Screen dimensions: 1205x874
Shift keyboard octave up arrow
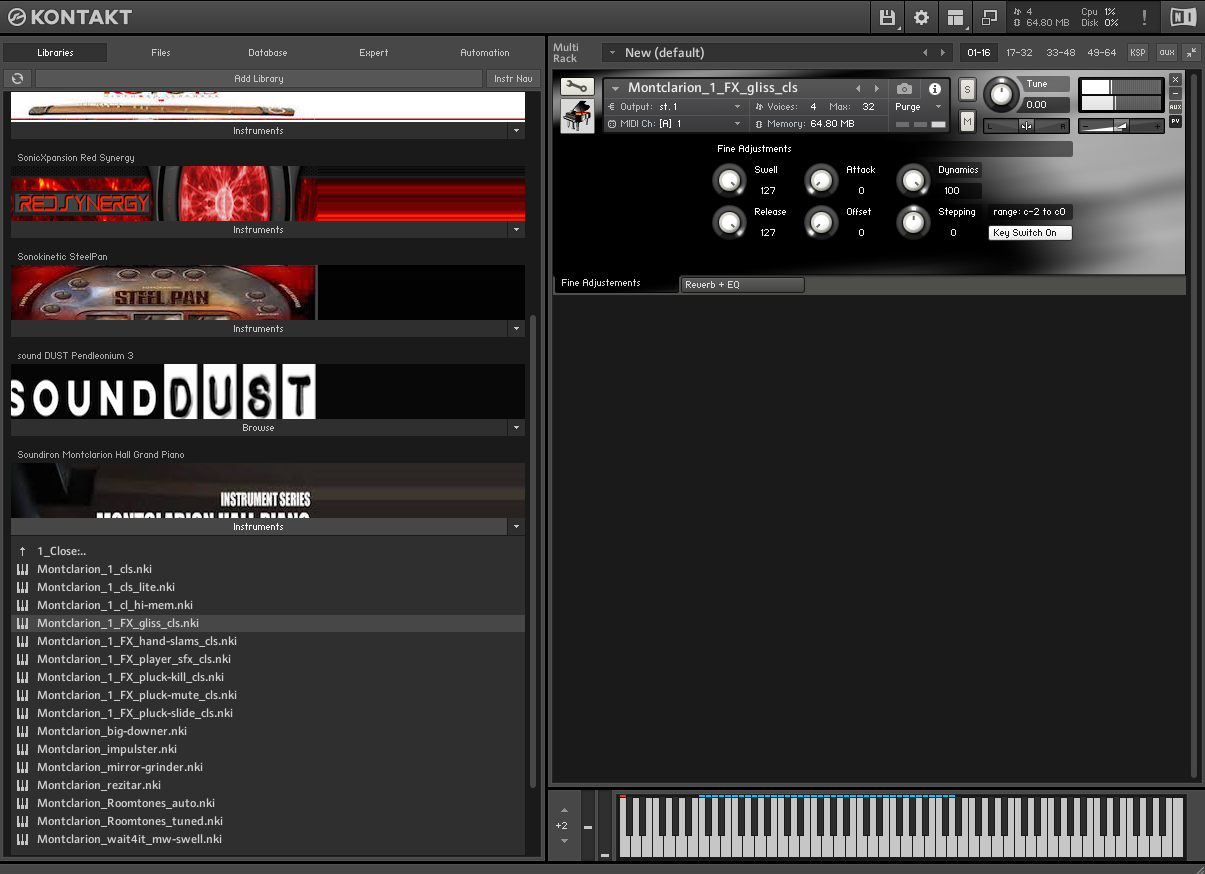coord(564,810)
